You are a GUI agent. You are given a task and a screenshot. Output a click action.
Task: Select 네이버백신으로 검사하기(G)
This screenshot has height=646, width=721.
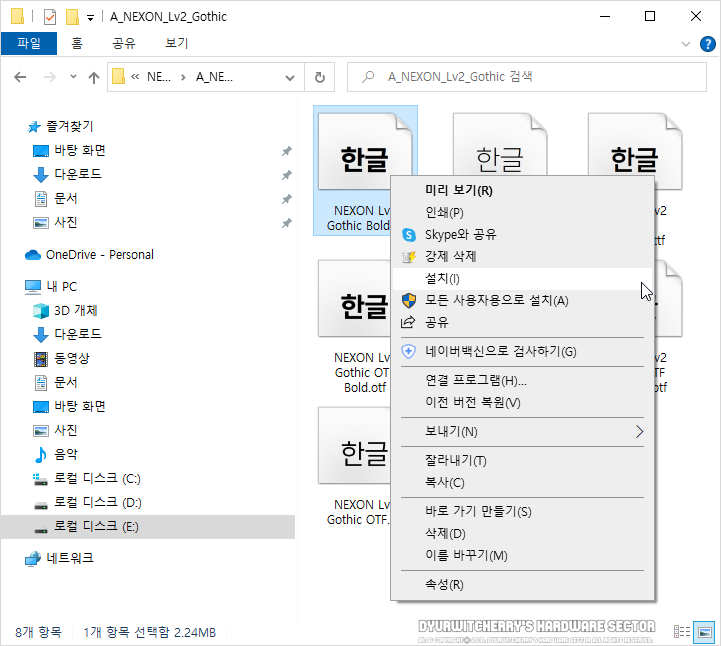click(x=522, y=352)
